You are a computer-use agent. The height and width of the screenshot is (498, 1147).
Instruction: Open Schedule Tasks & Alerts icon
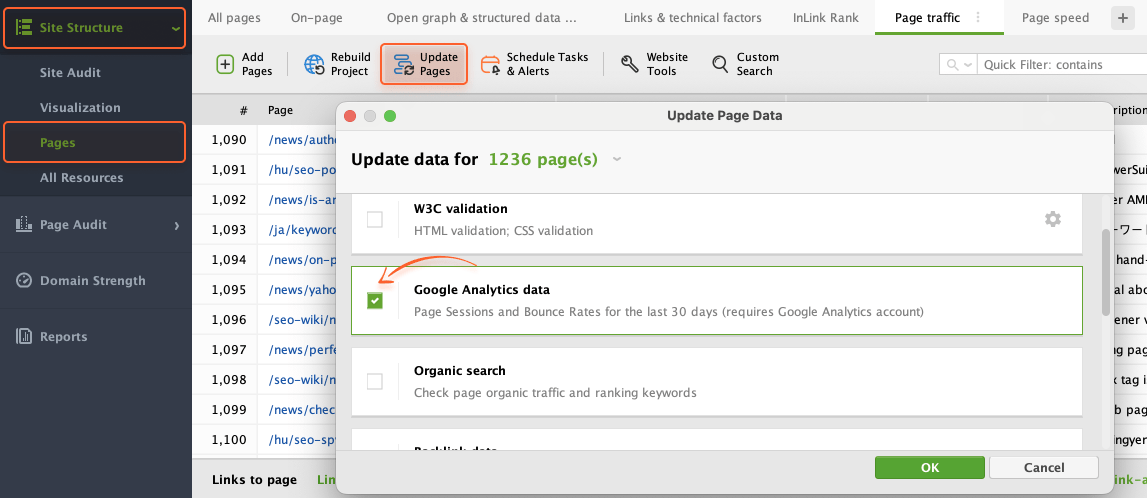coord(490,64)
